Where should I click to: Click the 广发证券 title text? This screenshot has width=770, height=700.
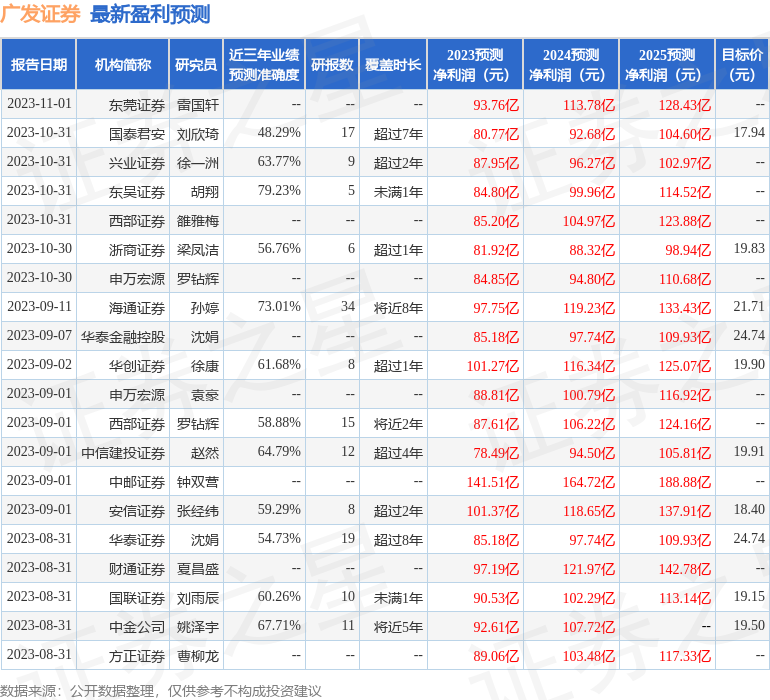(40, 14)
